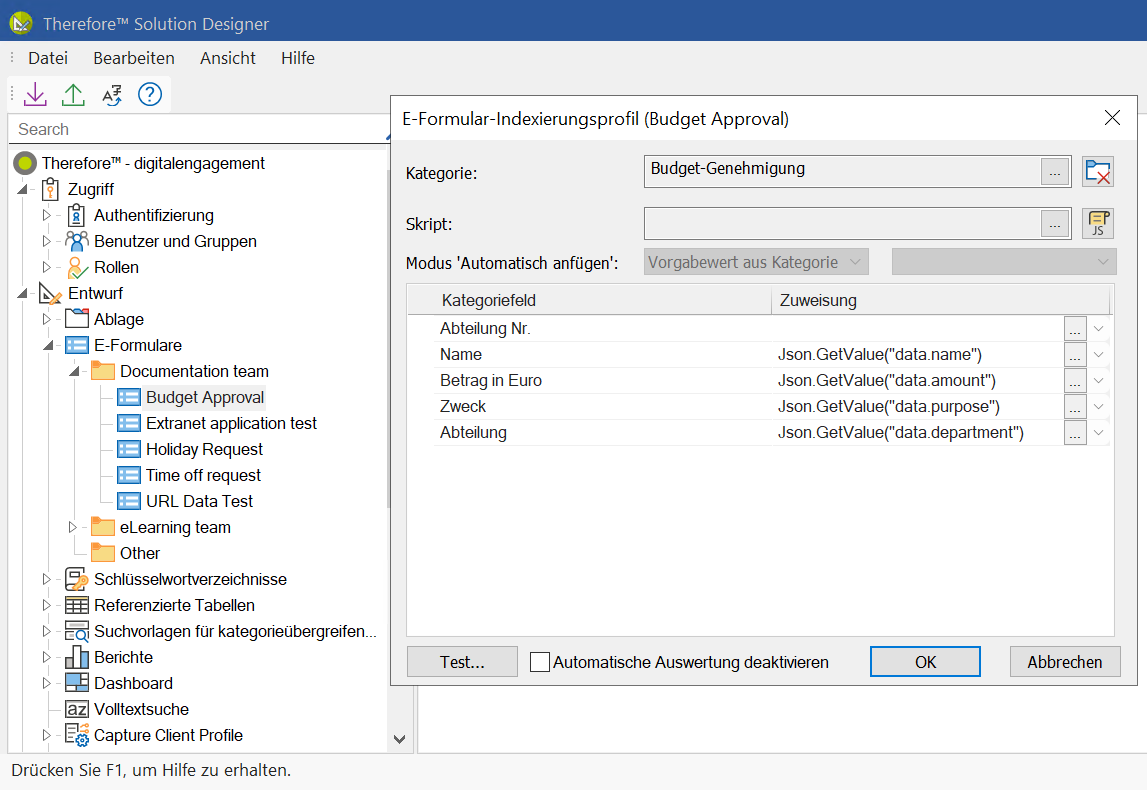This screenshot has height=790, width=1147.
Task: Click the Authentifizierung badge icon
Action: (76, 216)
